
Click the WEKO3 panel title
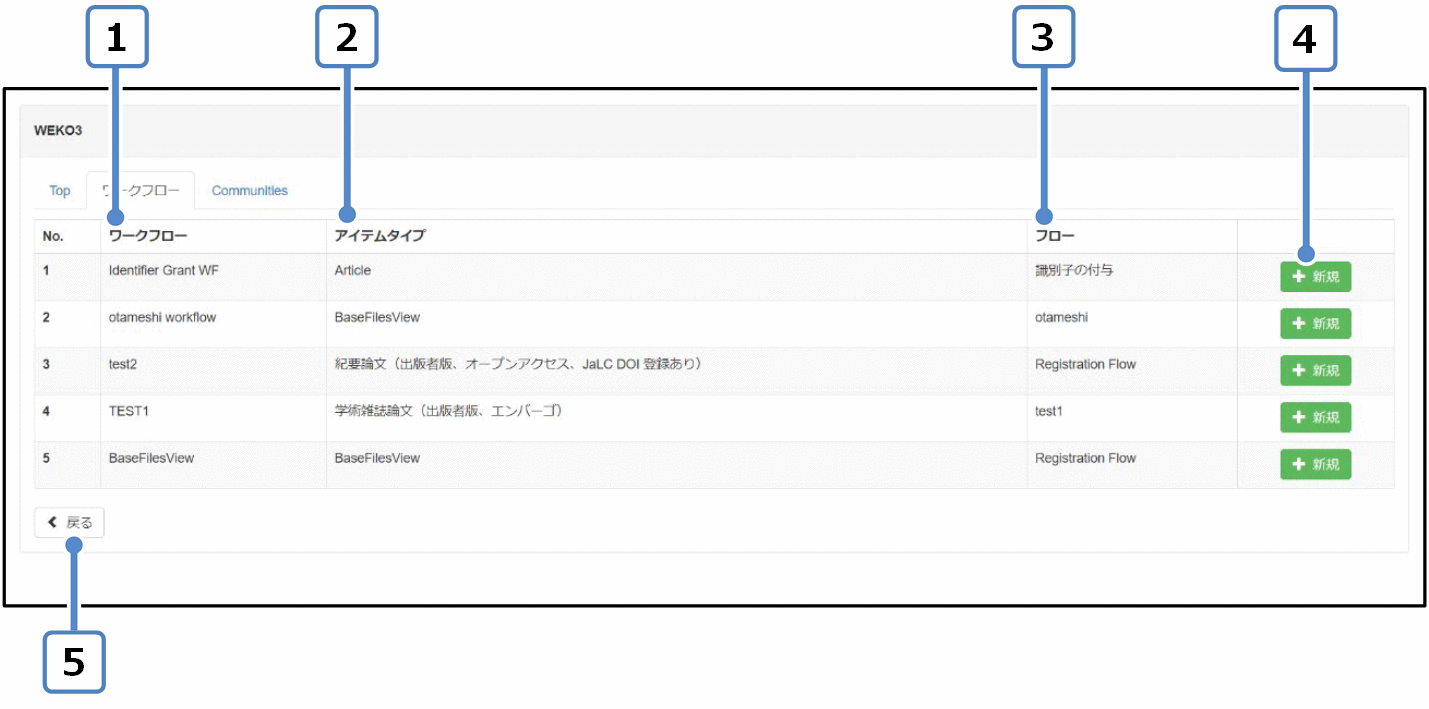pyautogui.click(x=58, y=131)
